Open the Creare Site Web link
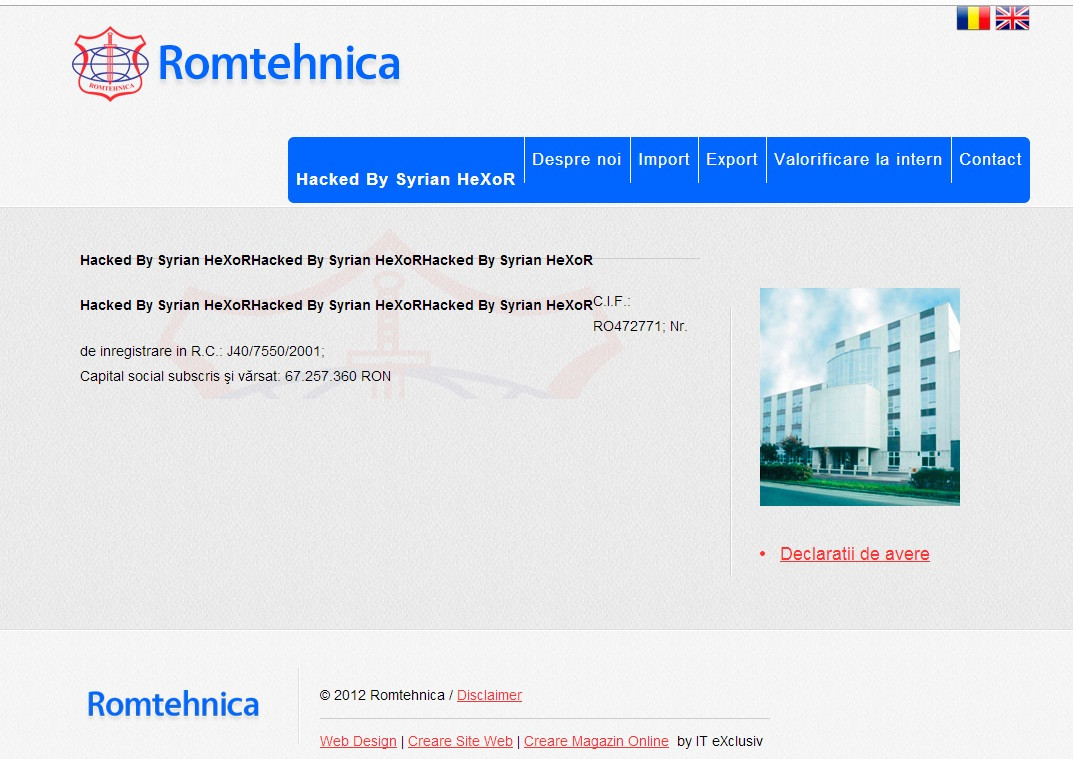 460,741
